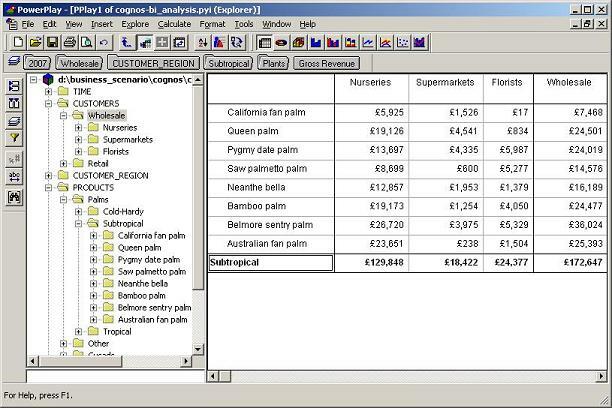Click the Nurseries column header
The image size is (612, 408).
tap(370, 82)
